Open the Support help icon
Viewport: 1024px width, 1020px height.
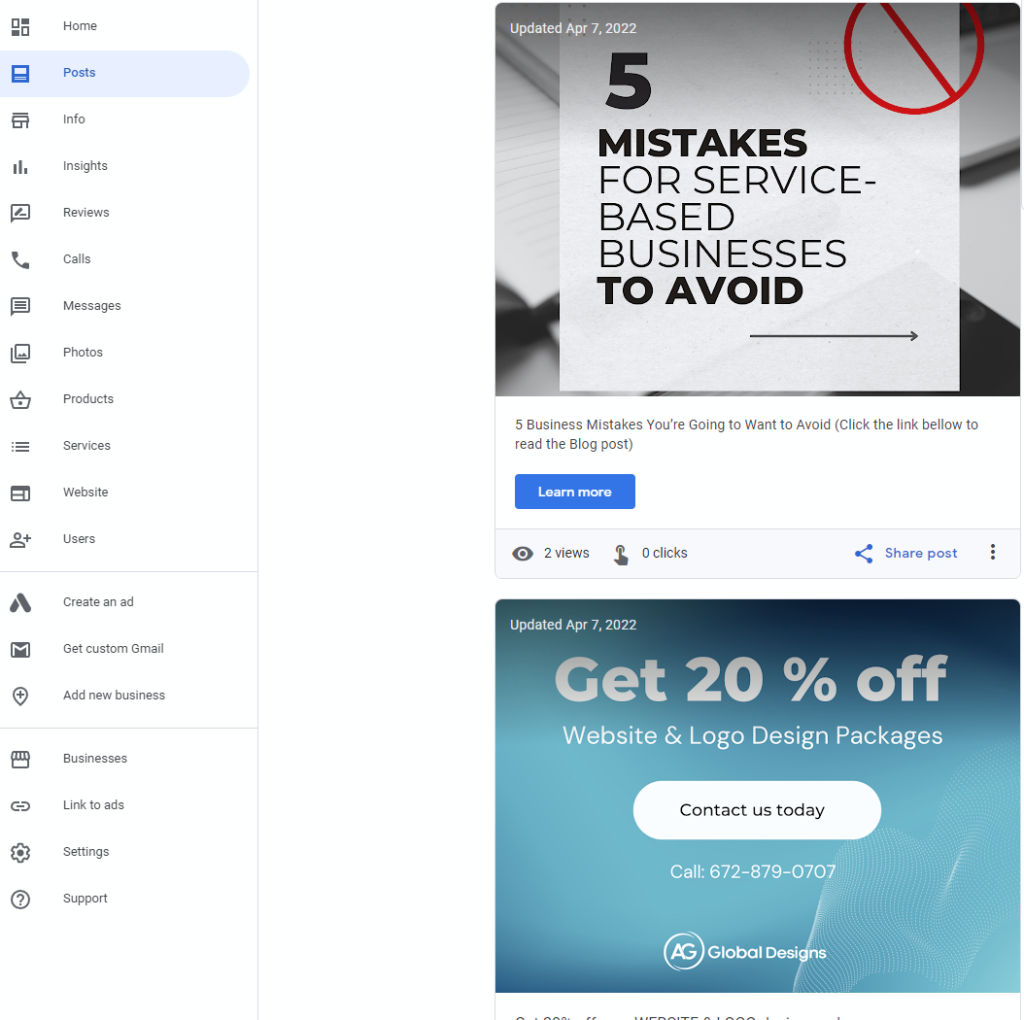(x=20, y=900)
